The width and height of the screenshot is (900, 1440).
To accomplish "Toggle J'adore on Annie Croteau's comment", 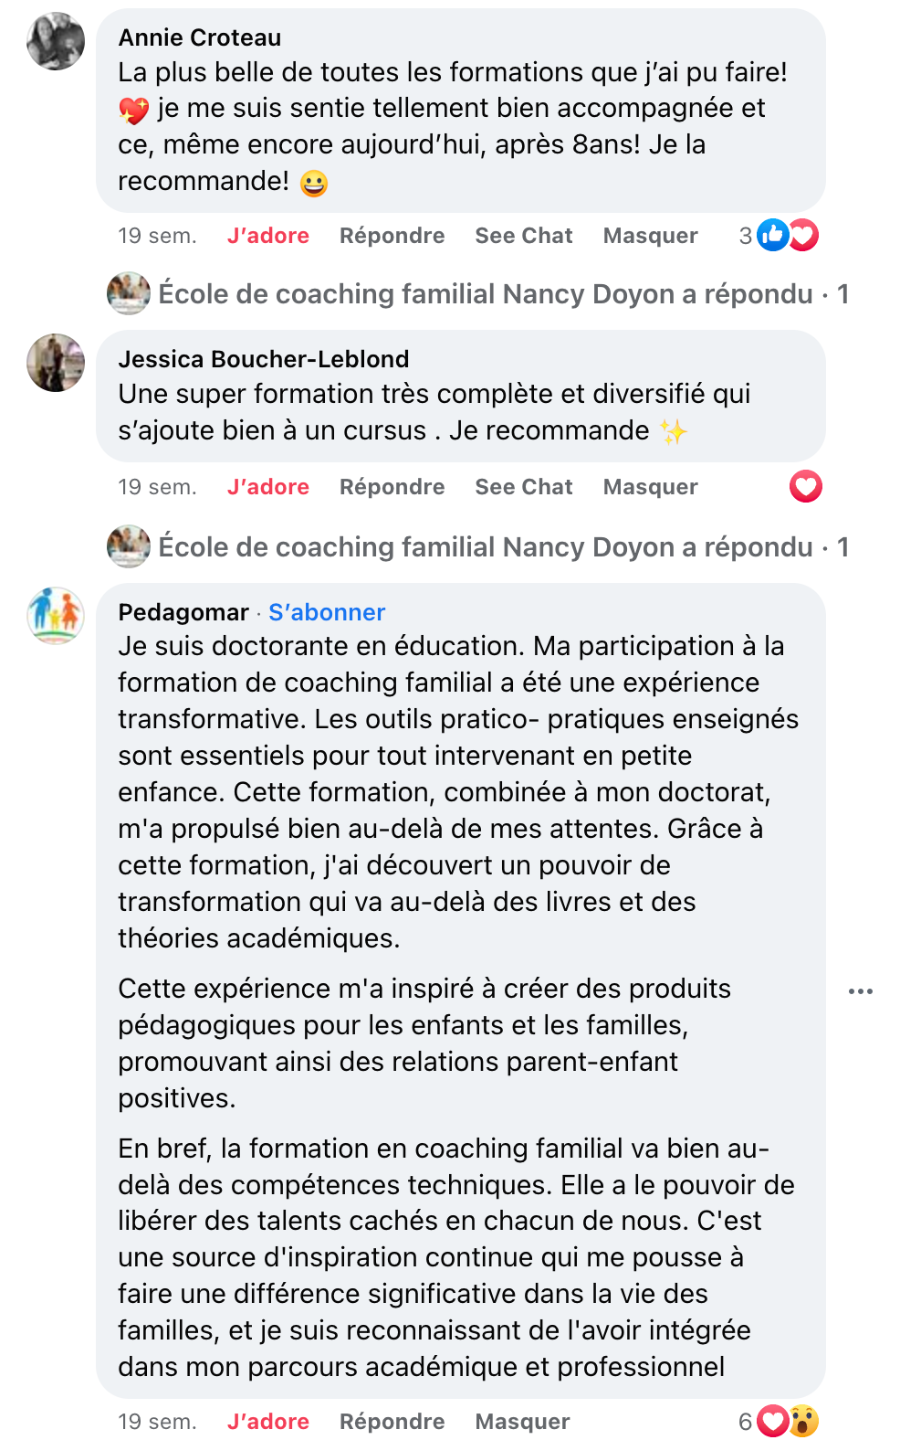I will pos(268,236).
